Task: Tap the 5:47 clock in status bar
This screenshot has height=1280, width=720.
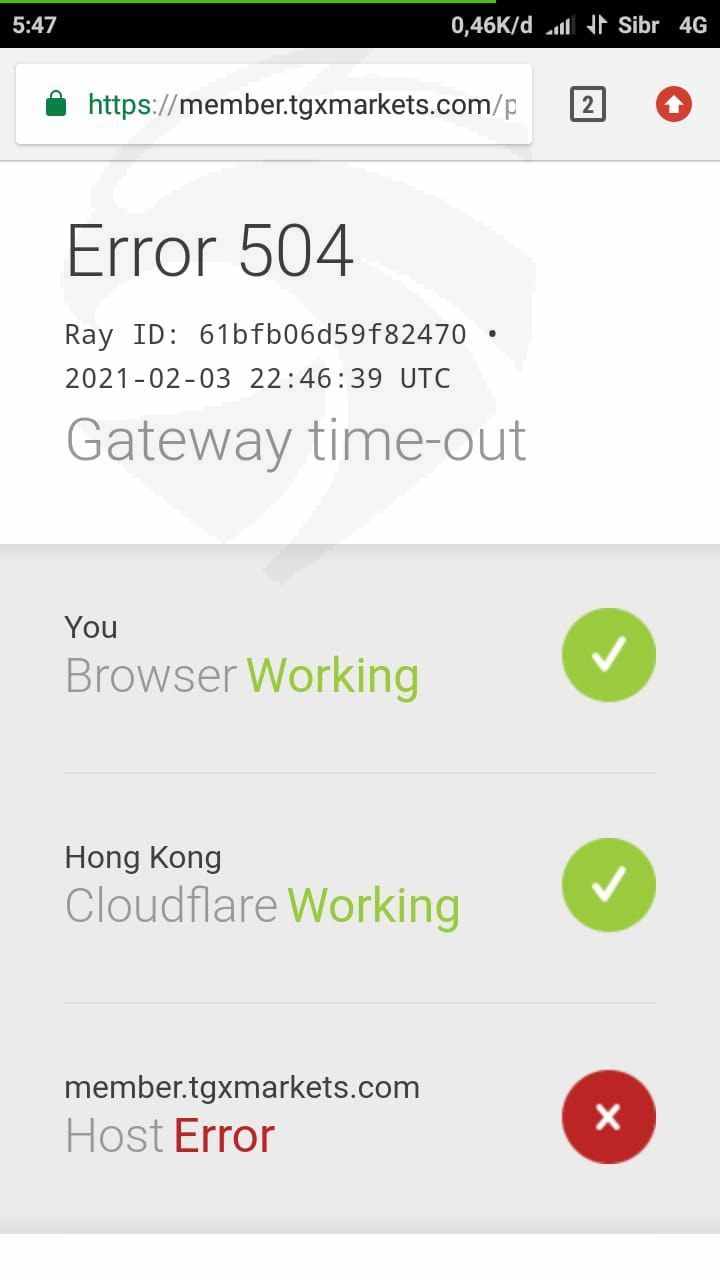Action: (x=34, y=25)
